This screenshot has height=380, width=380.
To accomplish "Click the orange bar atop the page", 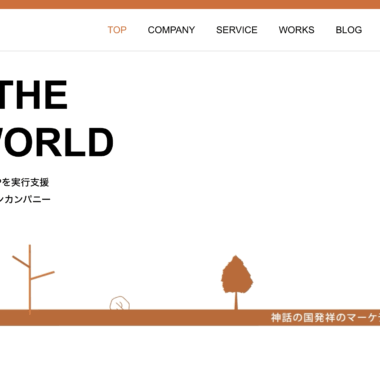I will coord(190,4).
